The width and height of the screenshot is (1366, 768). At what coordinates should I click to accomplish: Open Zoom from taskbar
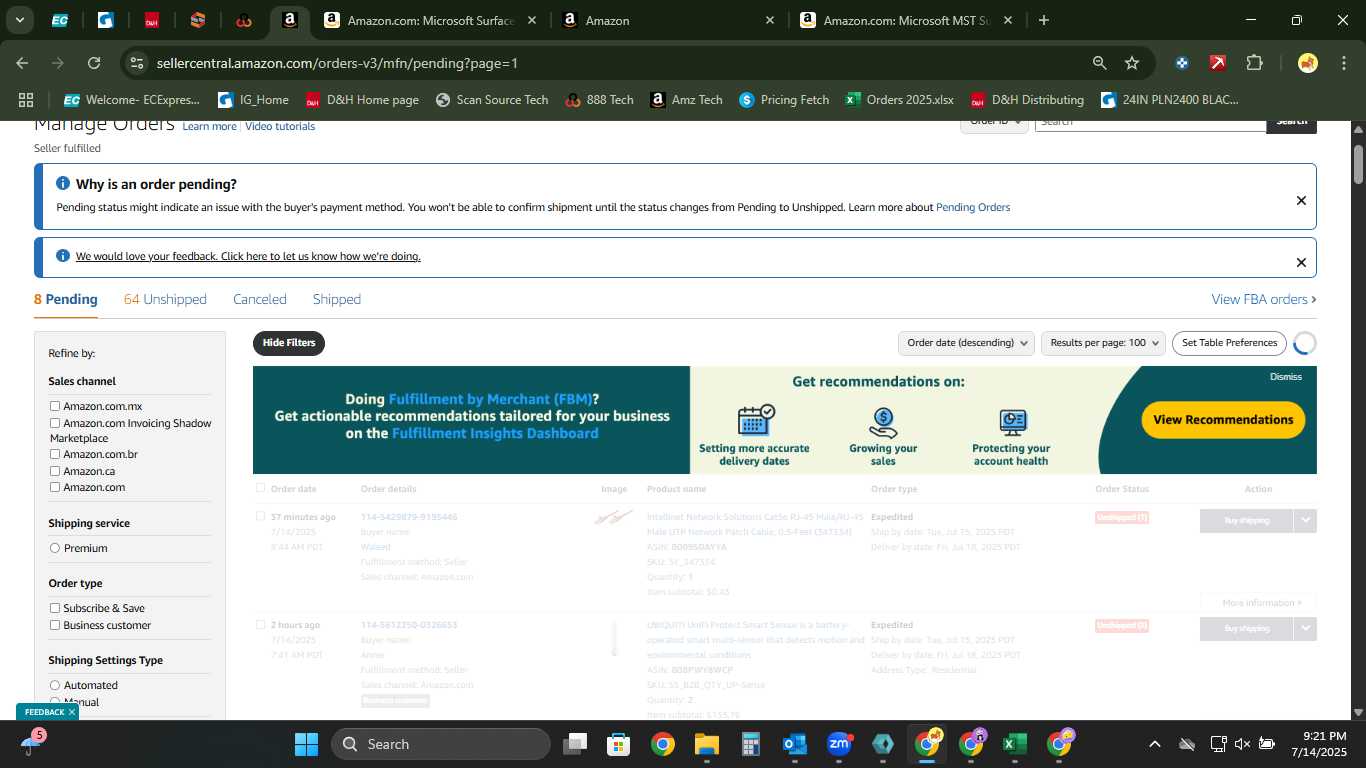coord(839,744)
